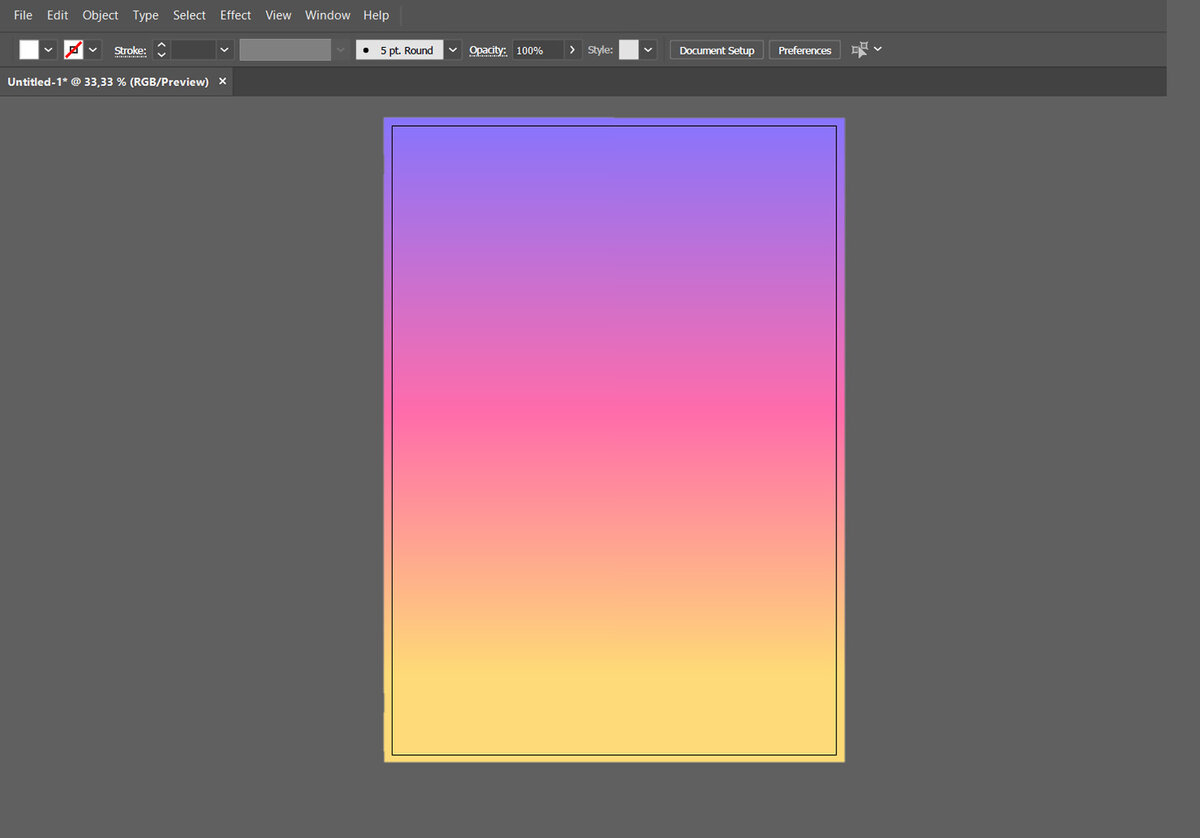Viewport: 1200px width, 838px height.
Task: Click the opacity 100% input field
Action: click(537, 50)
